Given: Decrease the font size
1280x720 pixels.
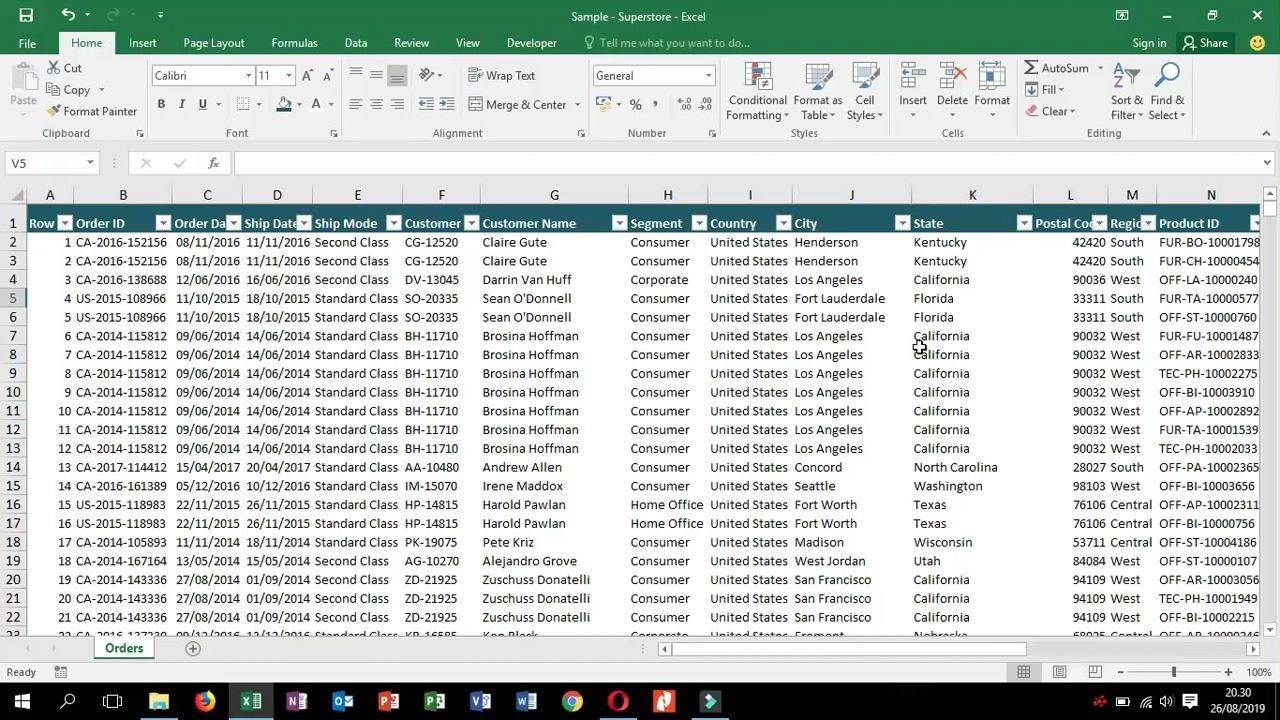Looking at the screenshot, I should click(x=327, y=76).
